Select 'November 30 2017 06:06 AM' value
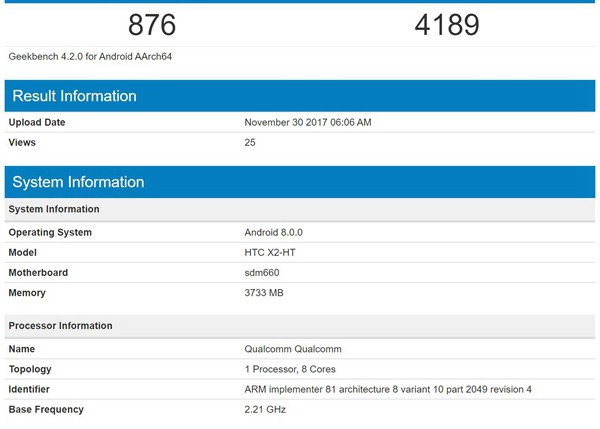This screenshot has height=429, width=600. [308, 122]
